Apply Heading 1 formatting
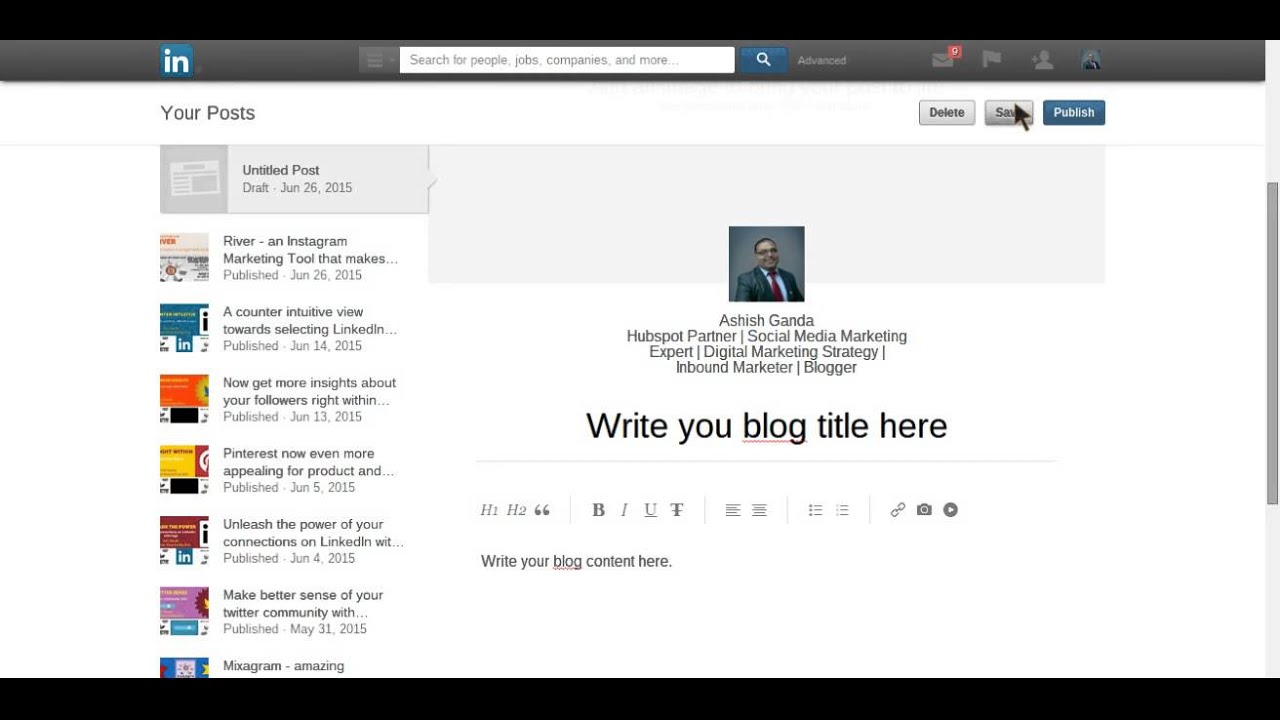The image size is (1280, 720). point(489,510)
